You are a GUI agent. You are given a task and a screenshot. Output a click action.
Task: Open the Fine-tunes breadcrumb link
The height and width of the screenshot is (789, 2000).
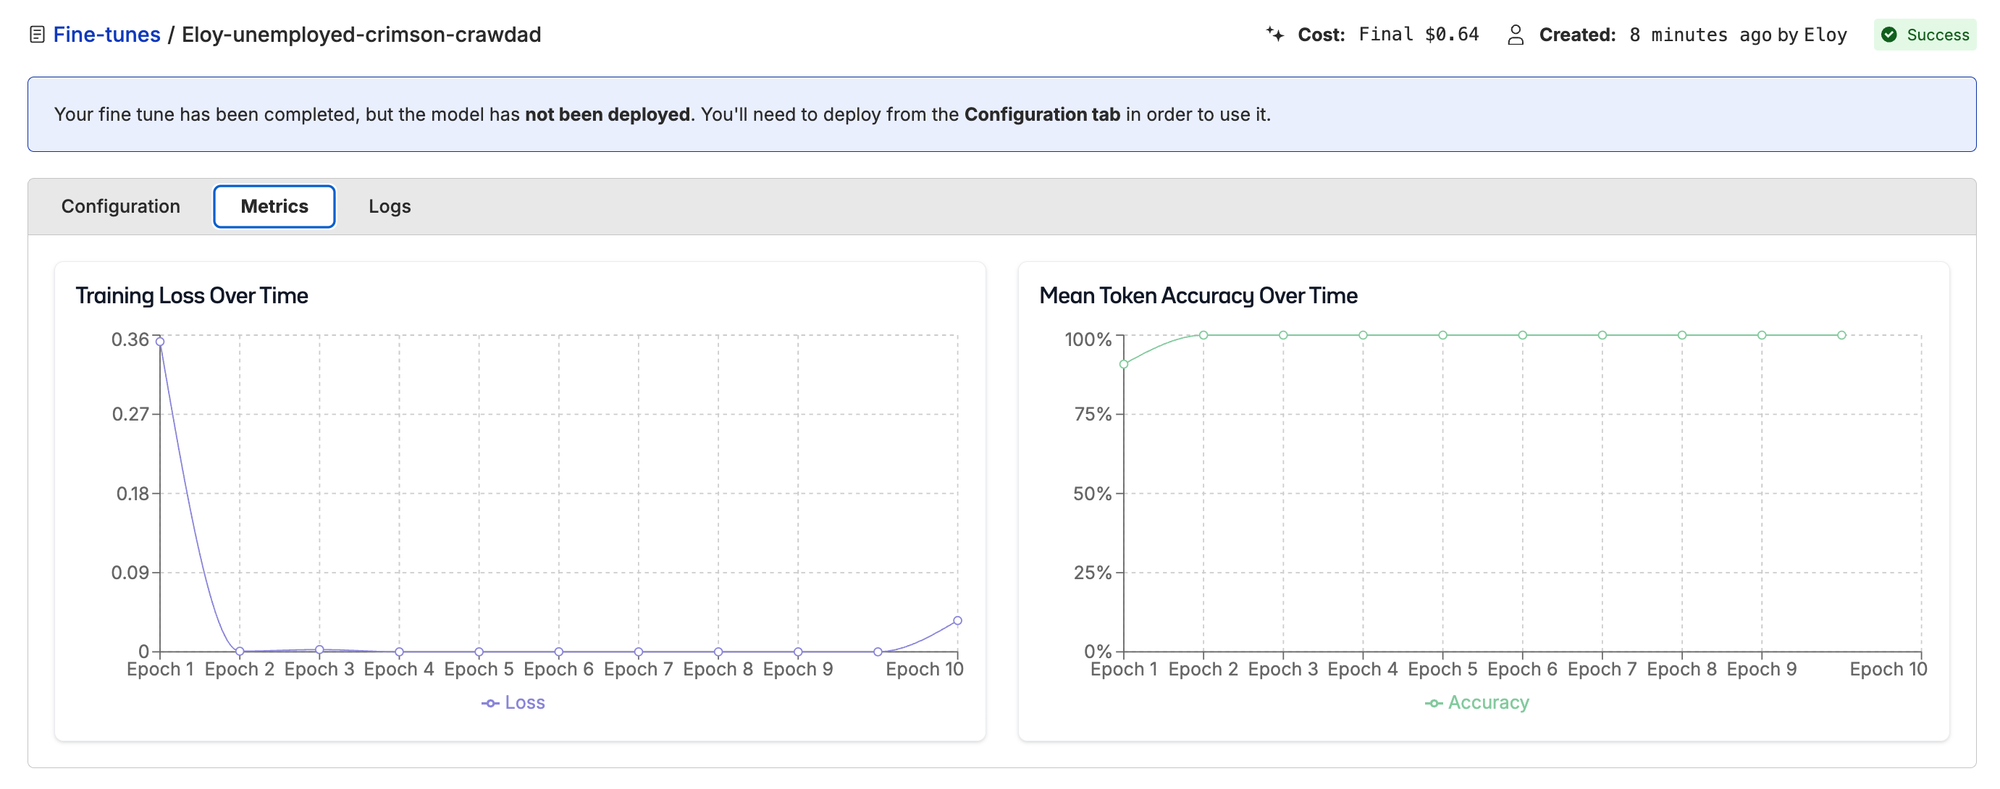point(106,35)
